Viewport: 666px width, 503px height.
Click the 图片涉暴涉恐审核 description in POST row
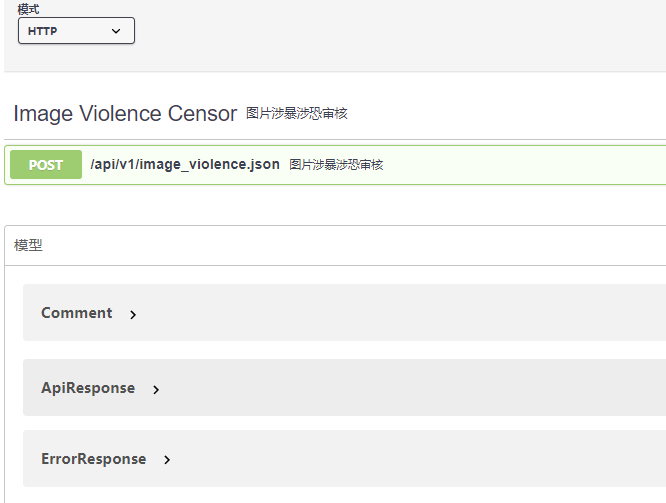pyautogui.click(x=336, y=165)
